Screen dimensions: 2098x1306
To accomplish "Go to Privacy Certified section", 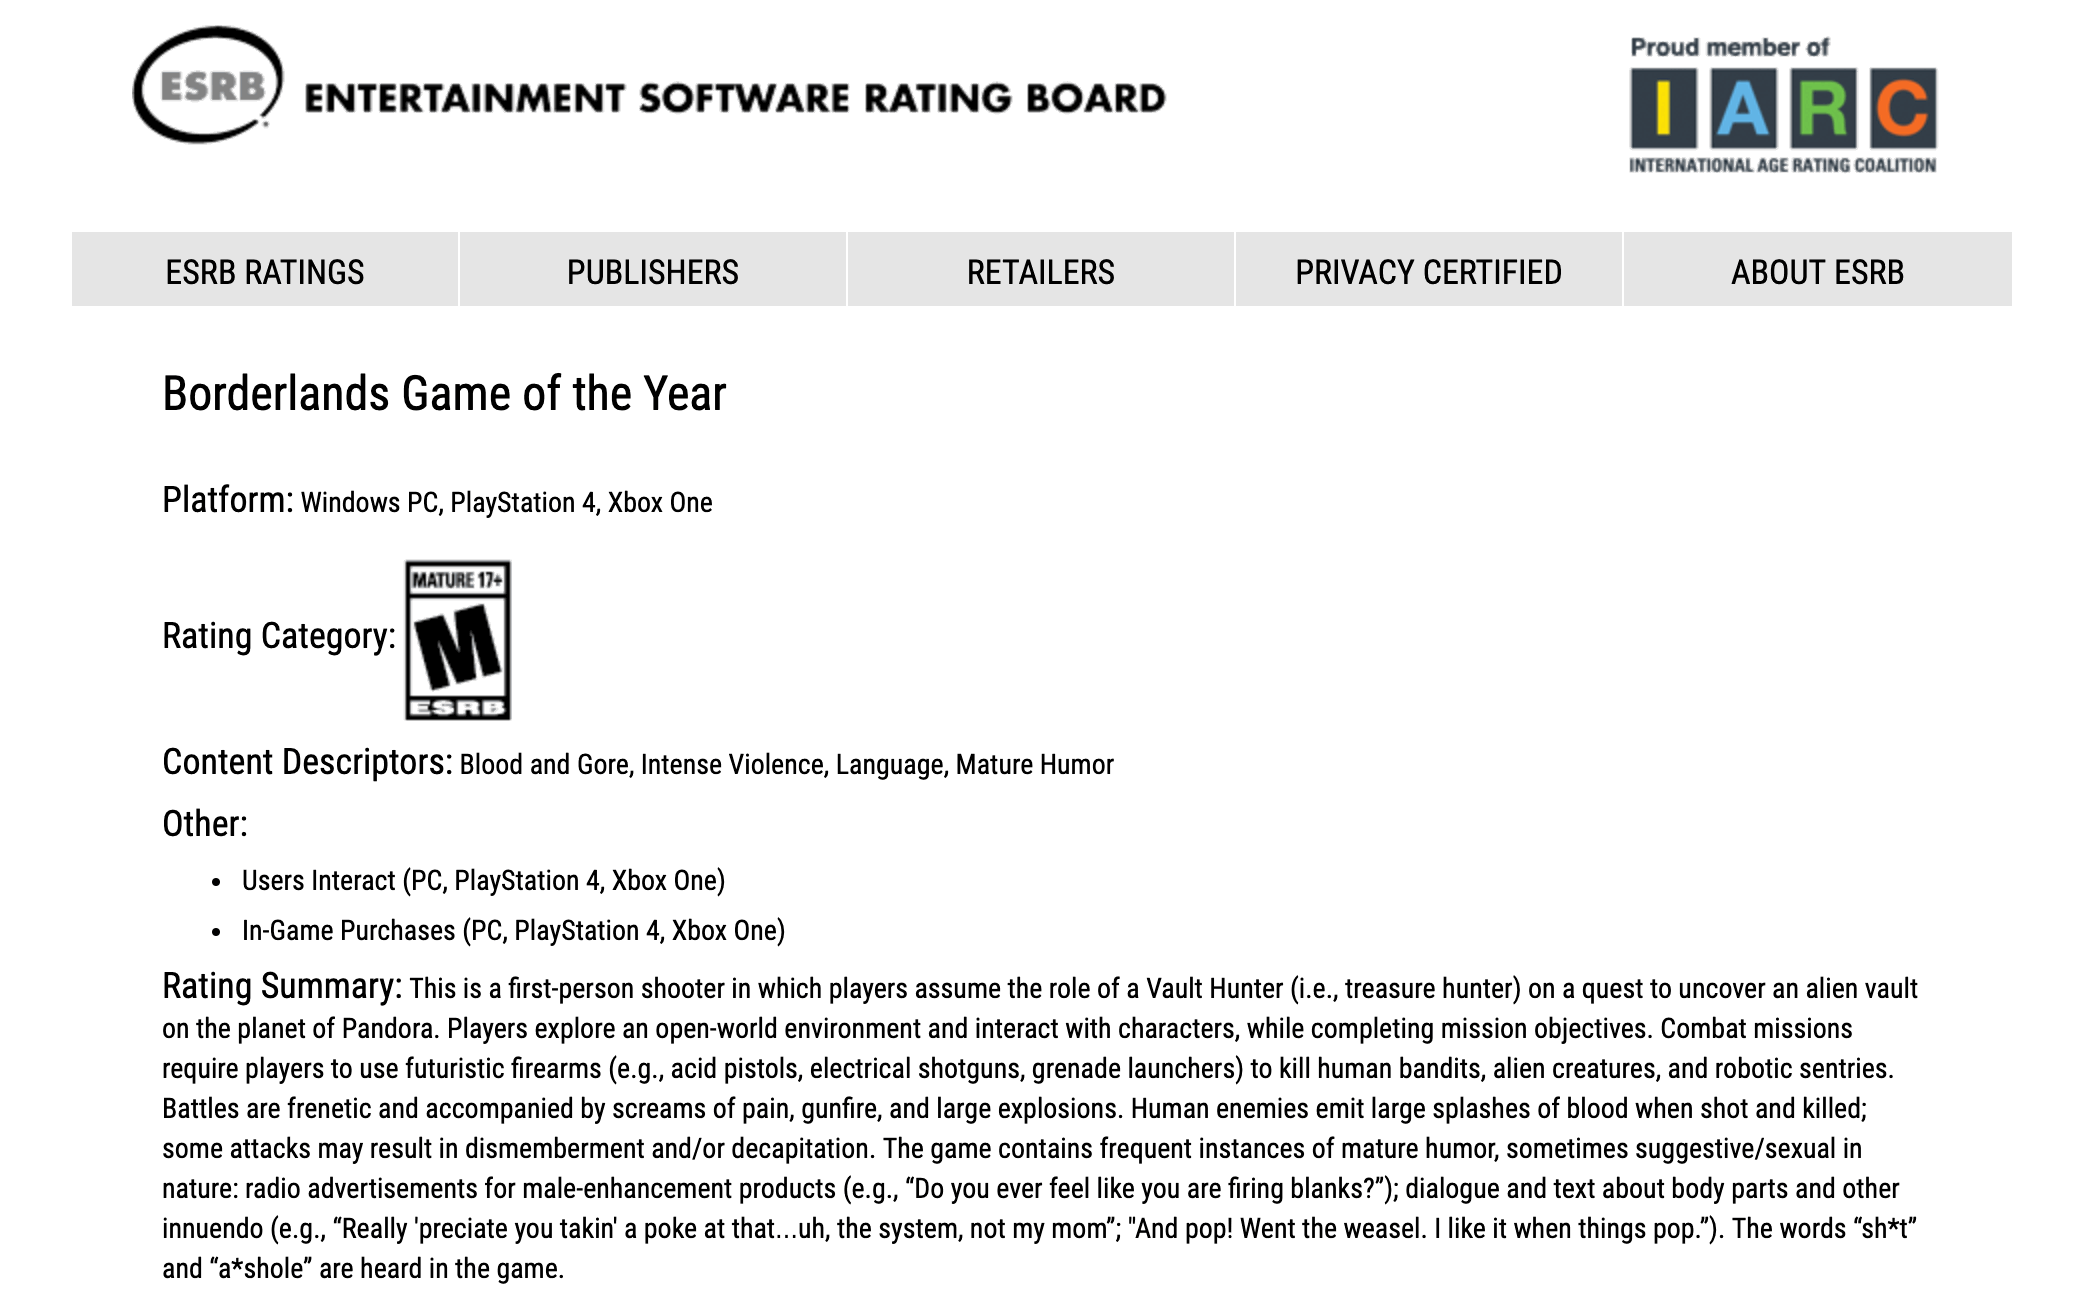I will point(1429,270).
